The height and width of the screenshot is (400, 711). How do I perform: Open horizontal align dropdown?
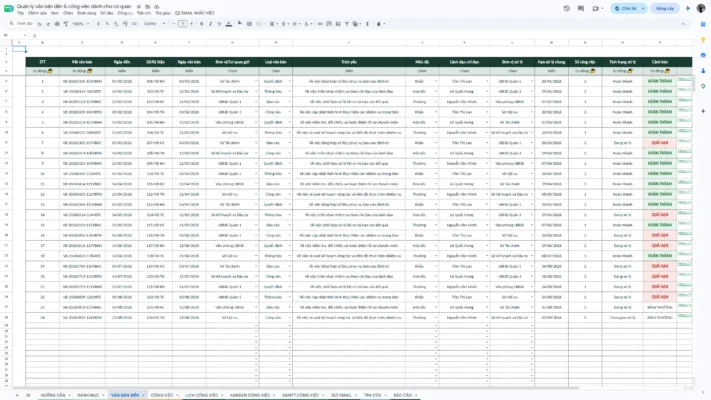pos(273,24)
